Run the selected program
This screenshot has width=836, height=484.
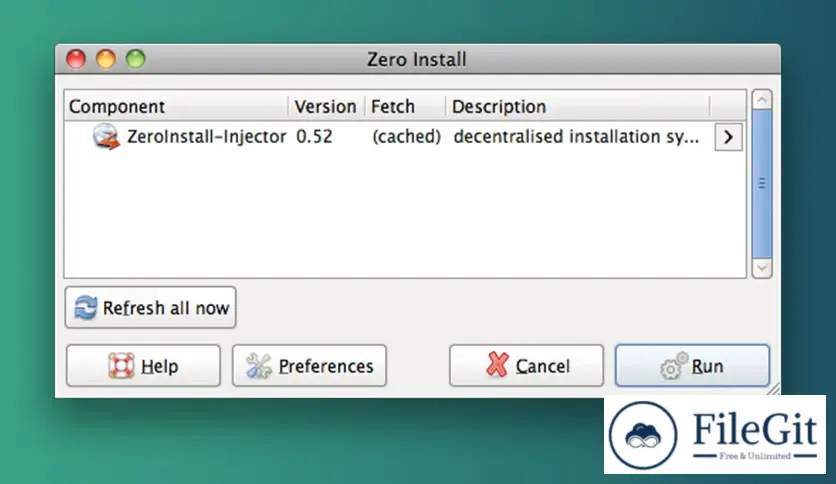coord(692,366)
